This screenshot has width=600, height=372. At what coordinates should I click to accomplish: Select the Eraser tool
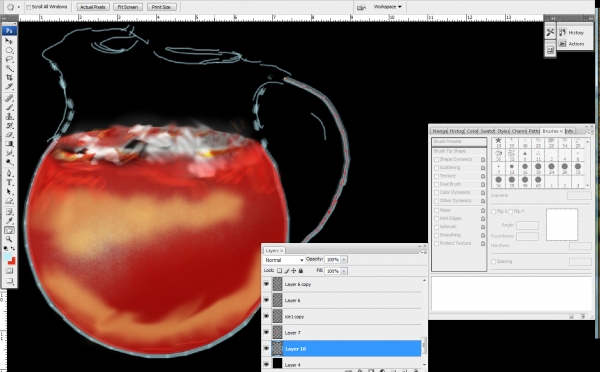point(9,135)
